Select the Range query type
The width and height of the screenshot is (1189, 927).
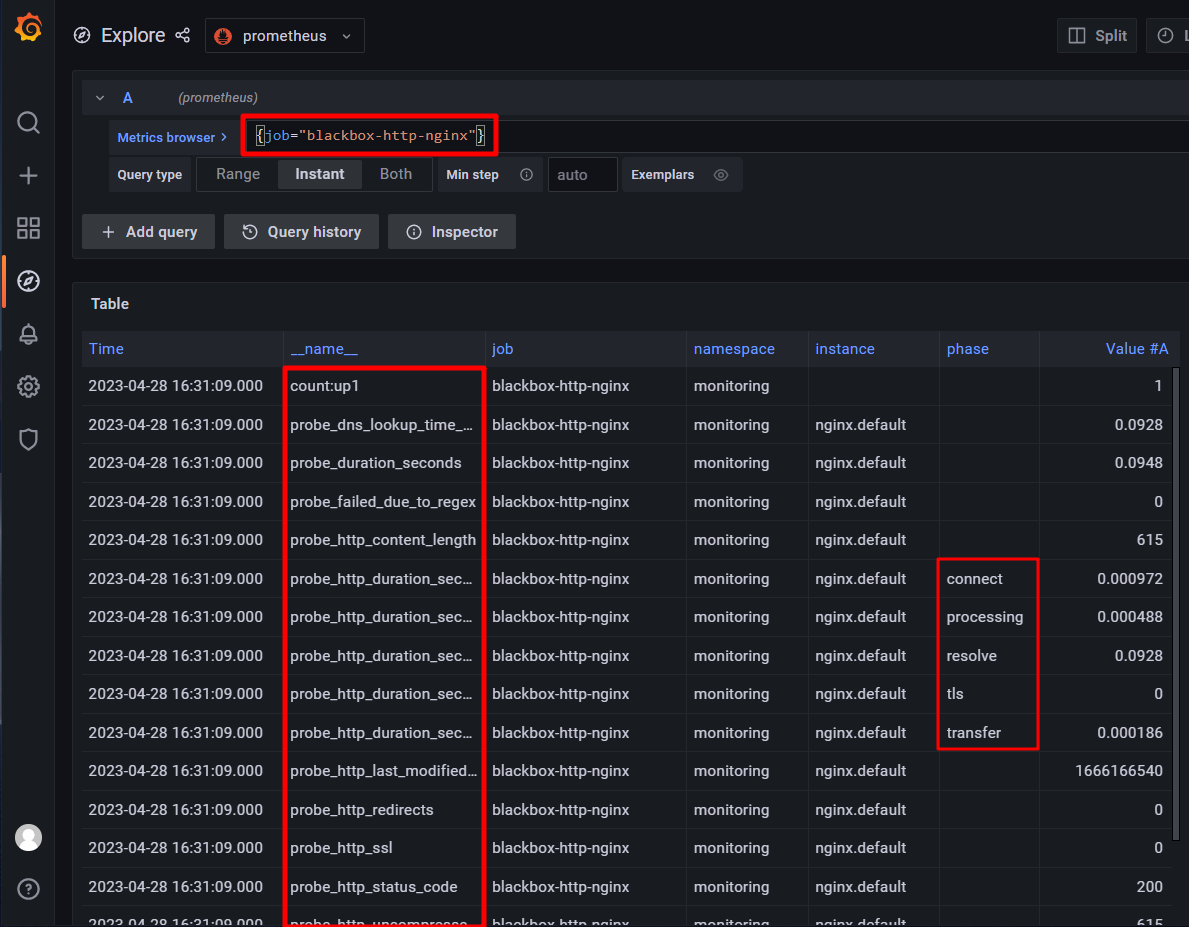(x=238, y=174)
